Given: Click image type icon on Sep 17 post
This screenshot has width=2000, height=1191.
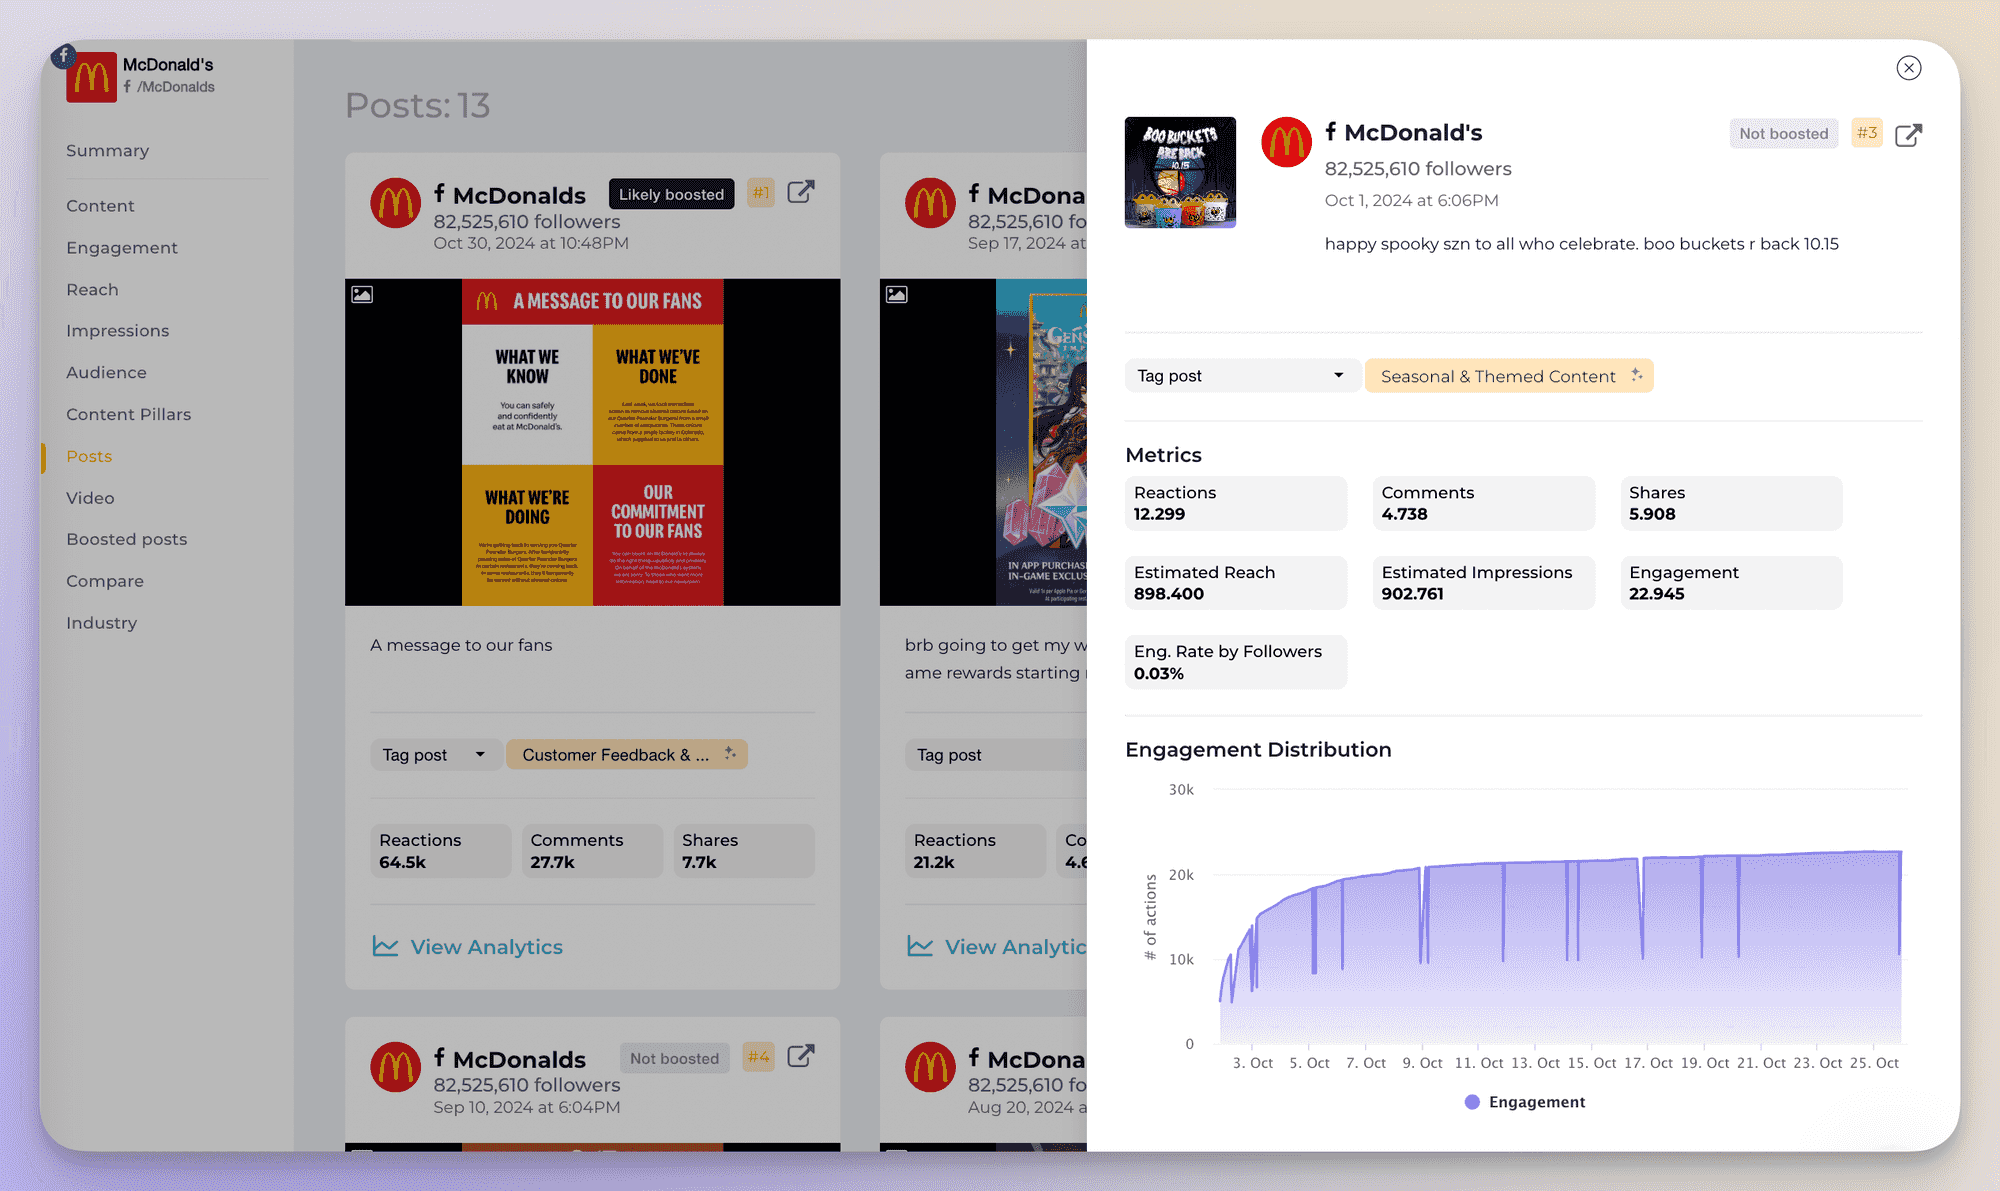Looking at the screenshot, I should pos(897,295).
